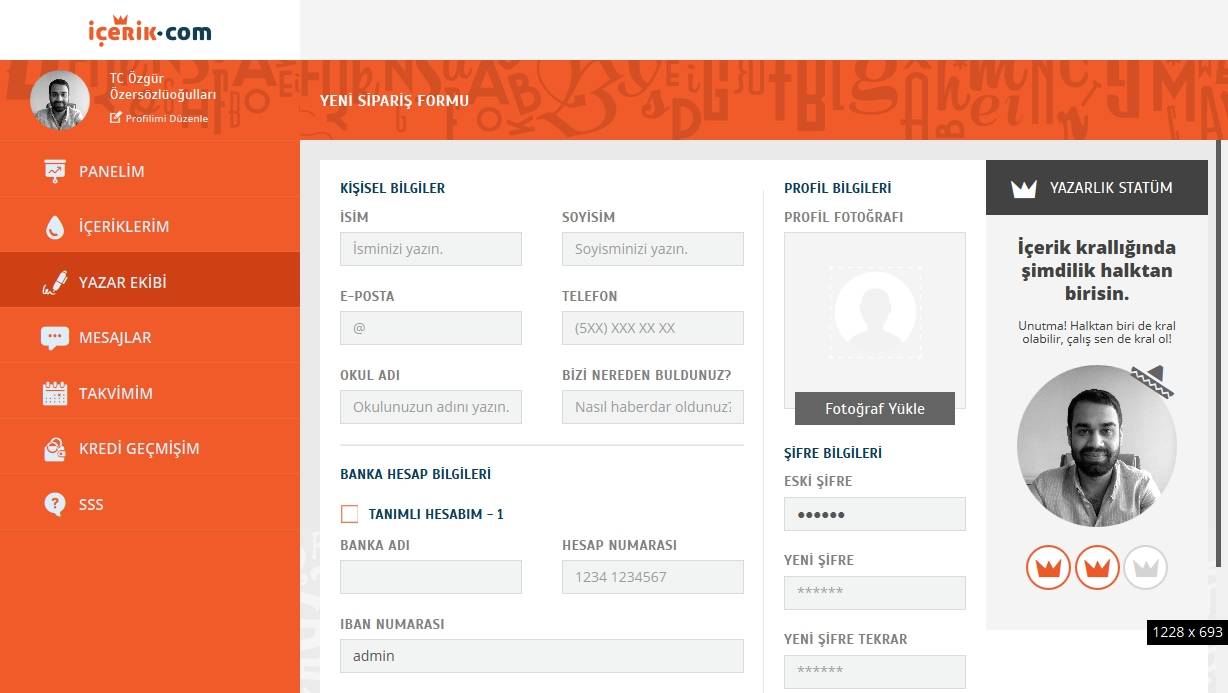Open help using the SSS question mark icon
This screenshot has width=1228, height=693.
click(57, 503)
